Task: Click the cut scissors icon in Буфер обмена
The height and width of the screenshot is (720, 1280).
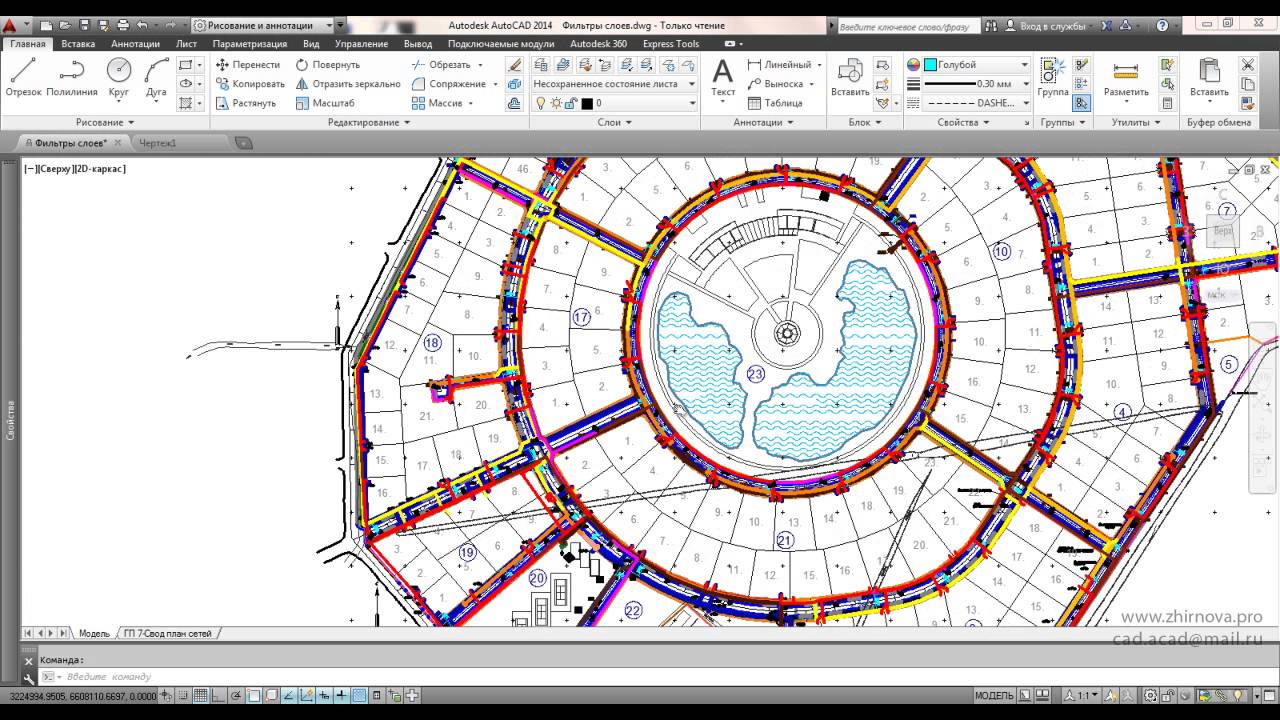Action: (1247, 64)
